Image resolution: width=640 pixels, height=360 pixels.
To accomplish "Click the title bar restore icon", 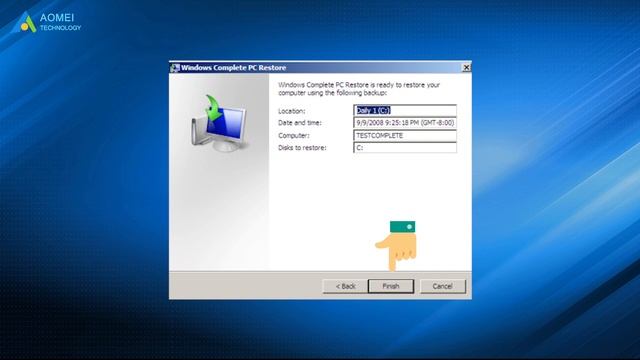I will (175, 68).
